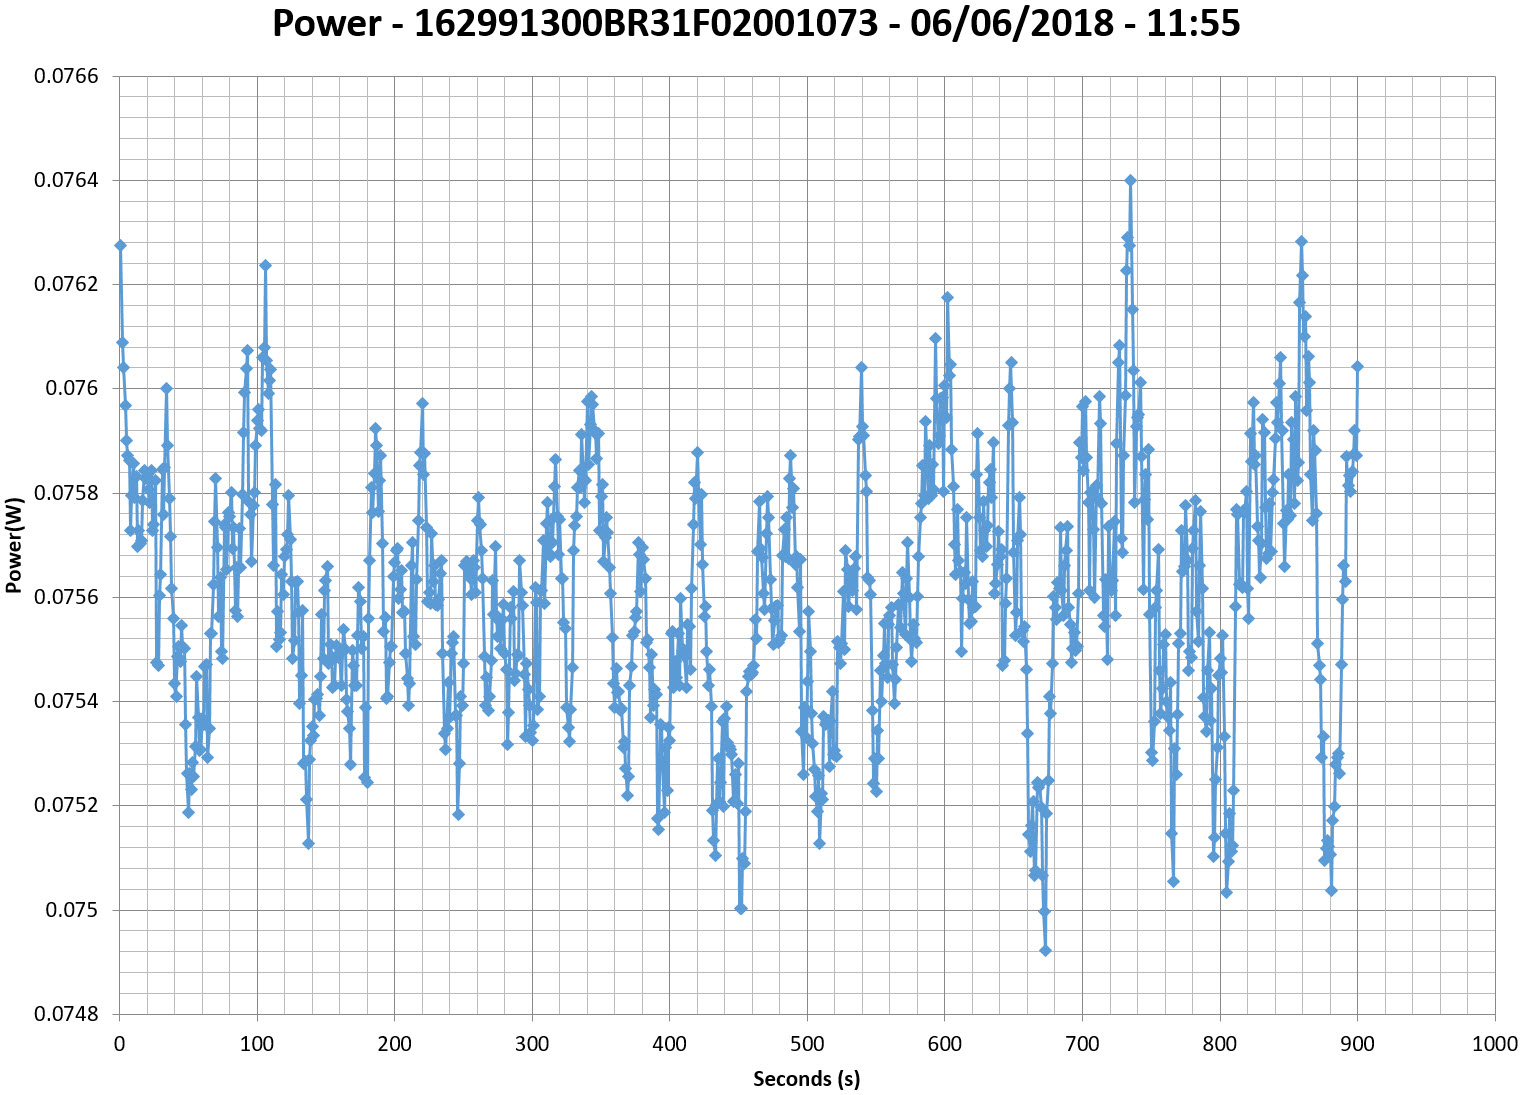Viewport: 1522px width, 1095px height.
Task: Click the peak data marker near 600 seconds
Action: click(947, 297)
